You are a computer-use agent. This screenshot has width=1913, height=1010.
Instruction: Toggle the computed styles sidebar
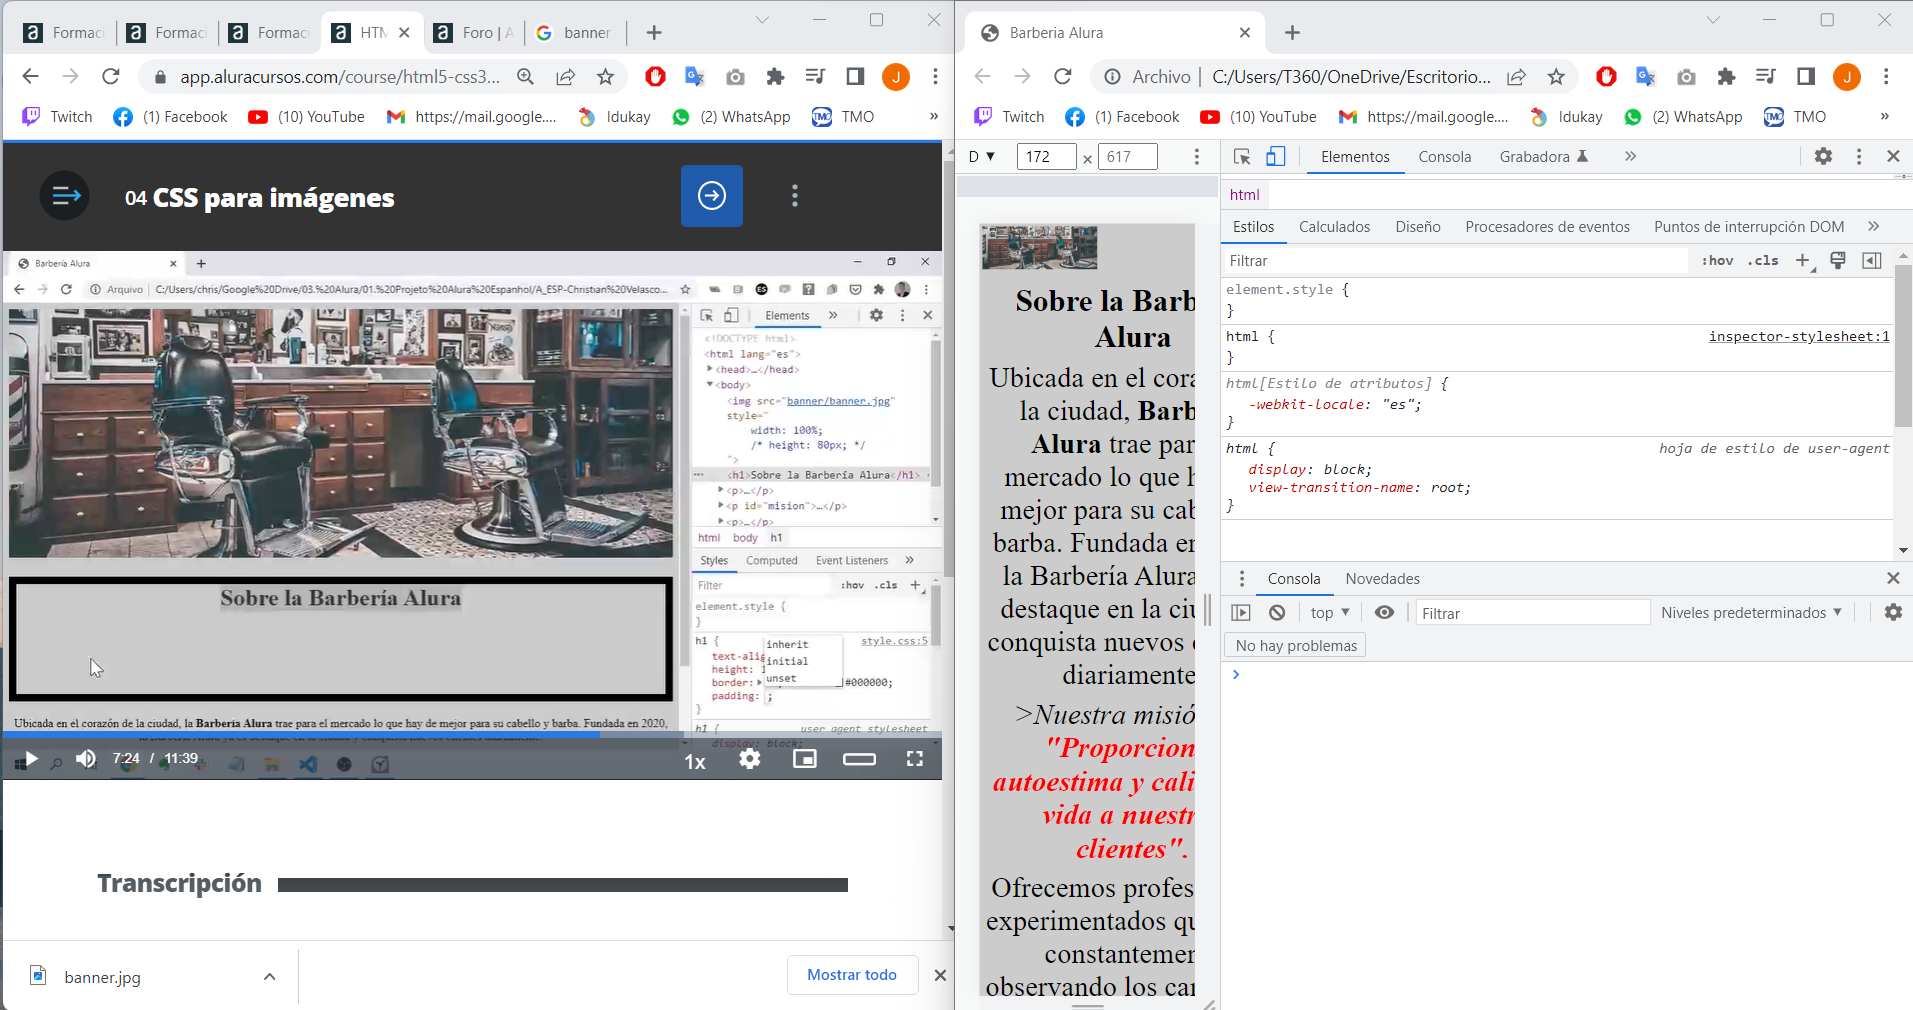(x=1872, y=261)
